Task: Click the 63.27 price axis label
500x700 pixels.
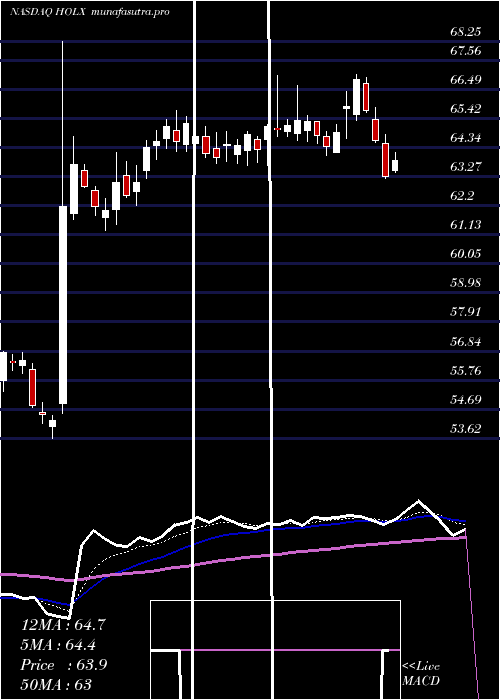Action: click(466, 167)
